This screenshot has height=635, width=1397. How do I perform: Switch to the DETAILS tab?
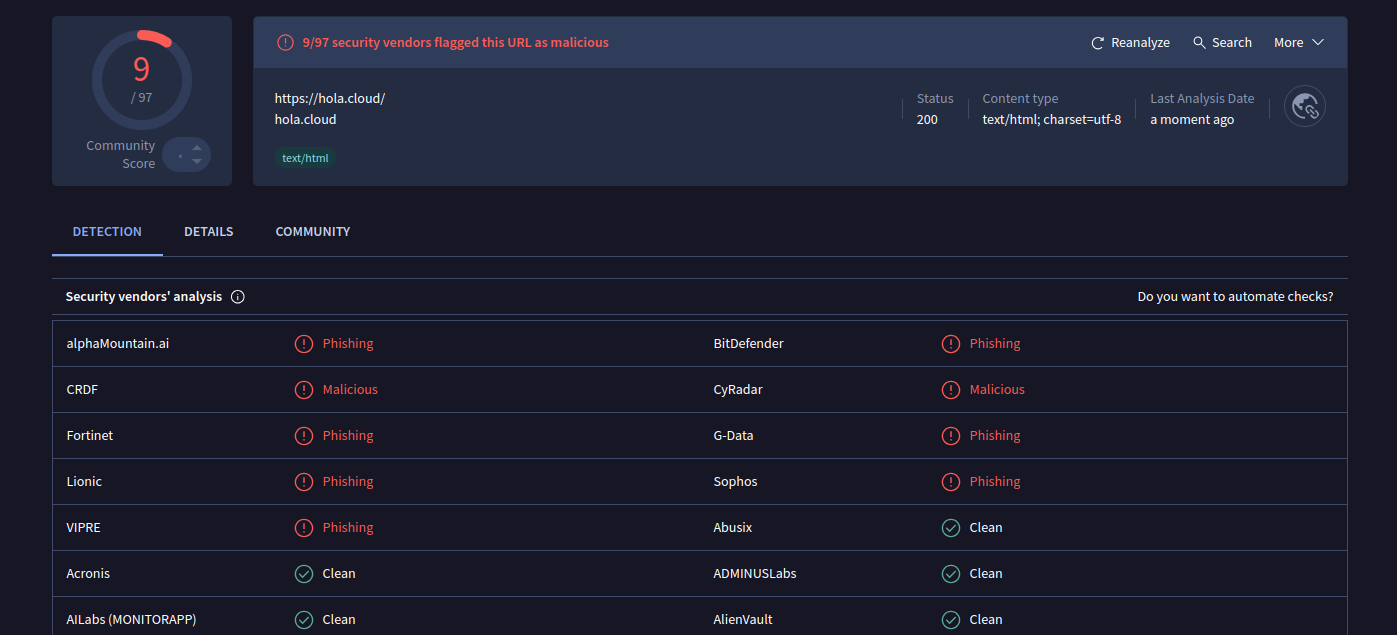[208, 231]
